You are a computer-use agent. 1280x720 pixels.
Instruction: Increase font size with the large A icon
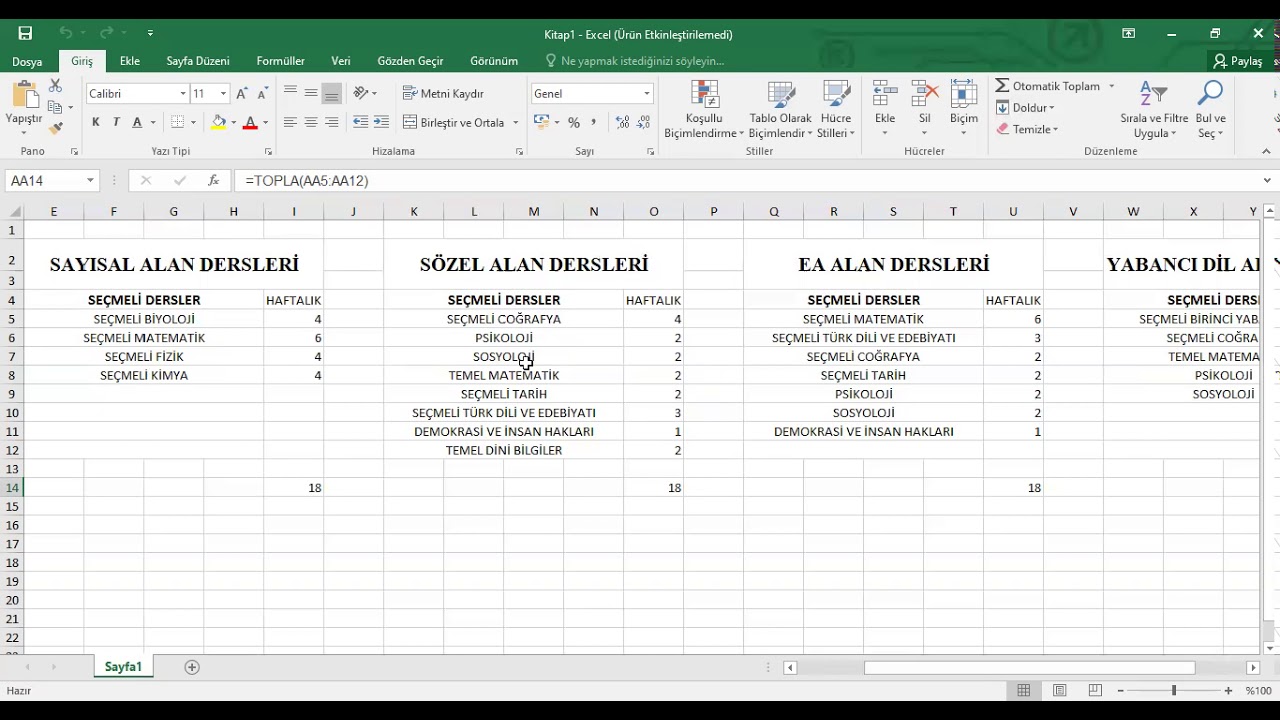pyautogui.click(x=242, y=93)
